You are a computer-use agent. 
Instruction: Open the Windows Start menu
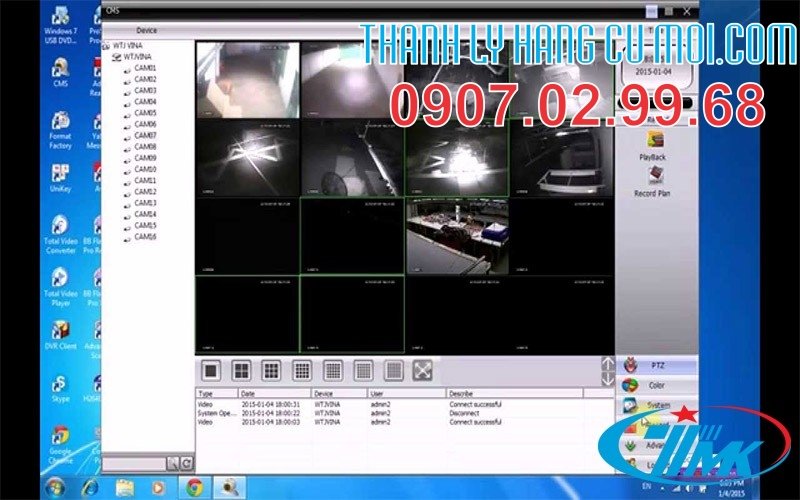(55, 488)
